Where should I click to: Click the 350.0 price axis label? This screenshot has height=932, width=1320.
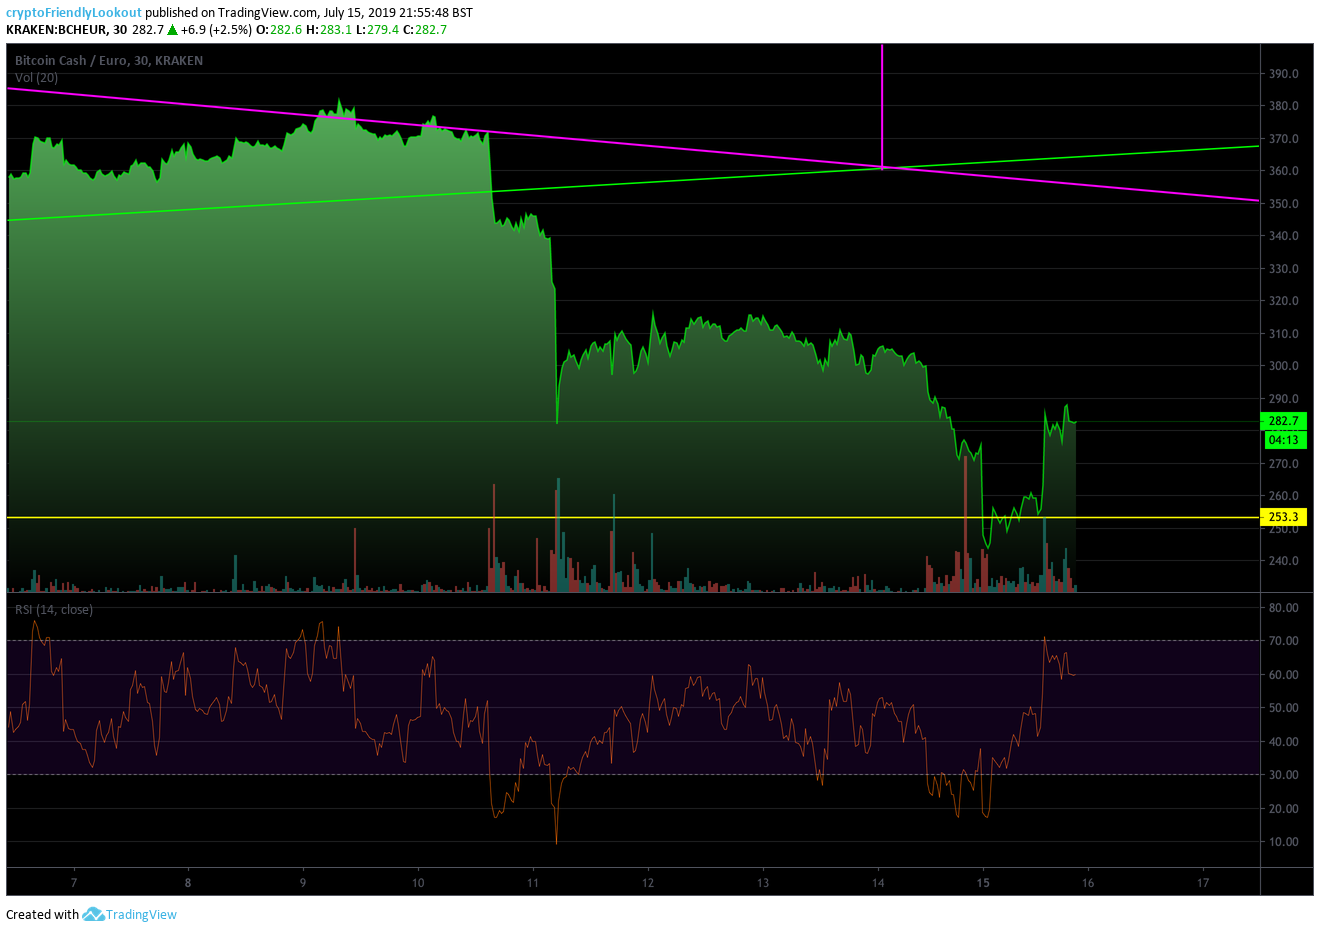point(1284,204)
